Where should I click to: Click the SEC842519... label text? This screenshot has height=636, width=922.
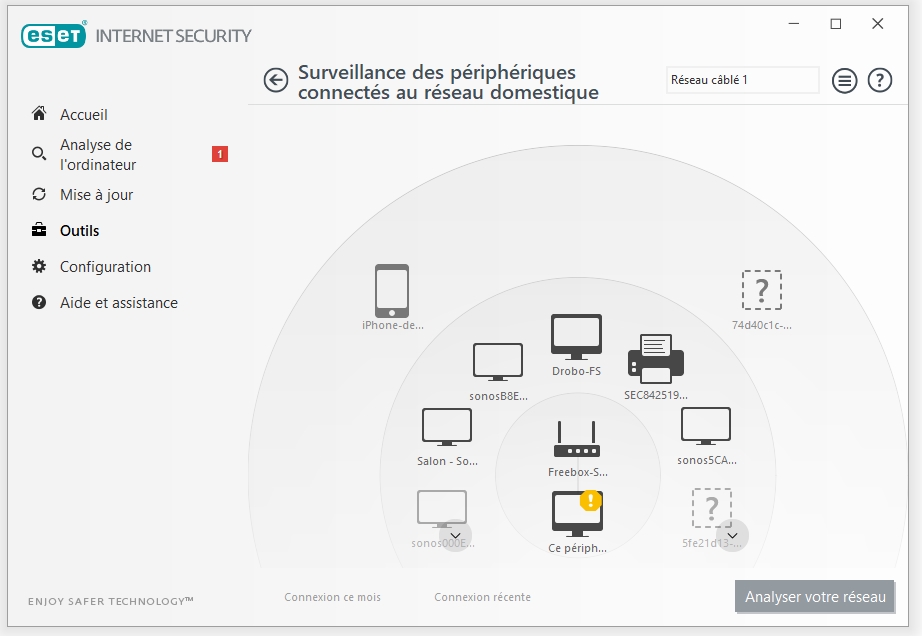coord(656,395)
